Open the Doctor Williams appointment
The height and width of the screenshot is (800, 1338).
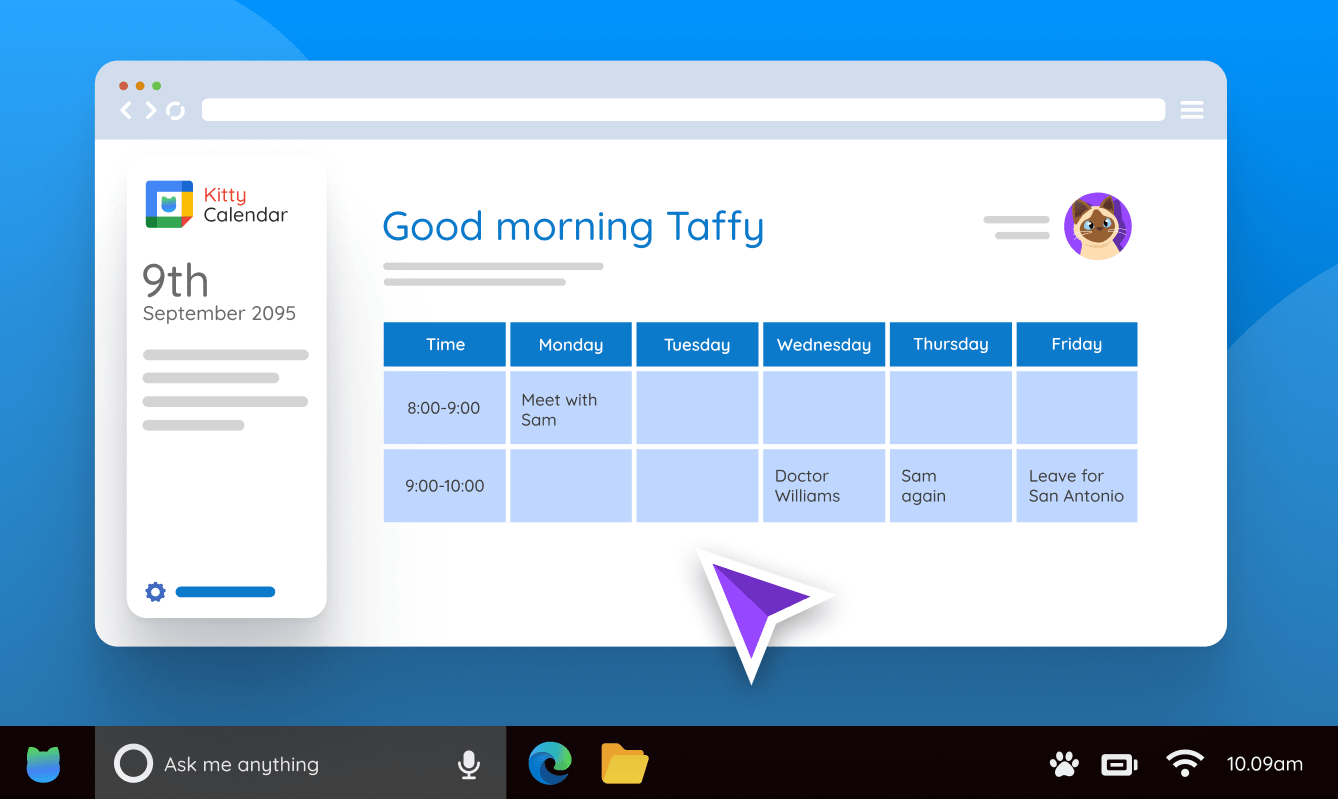coord(824,486)
